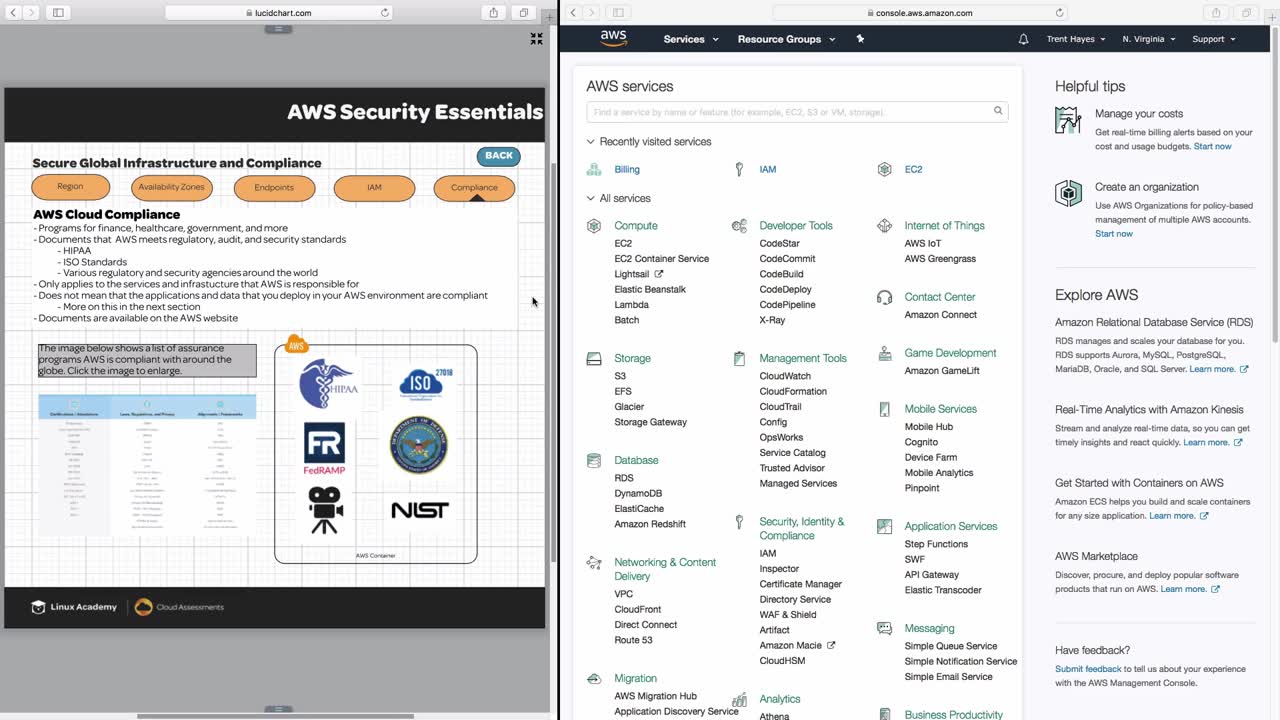Click the AWS logo in console header
This screenshot has height=720, width=1280.
pos(614,39)
